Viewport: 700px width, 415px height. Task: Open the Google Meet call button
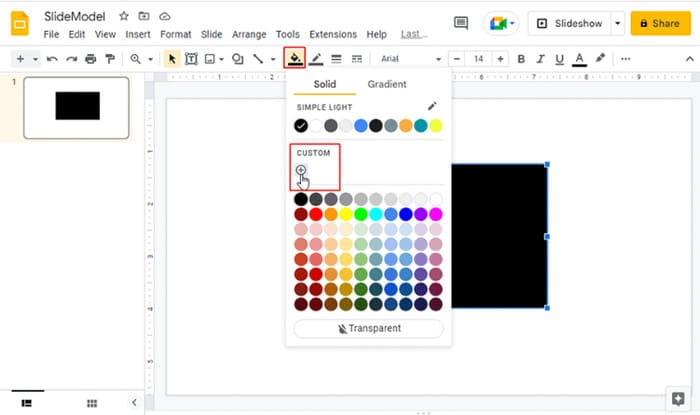501,23
